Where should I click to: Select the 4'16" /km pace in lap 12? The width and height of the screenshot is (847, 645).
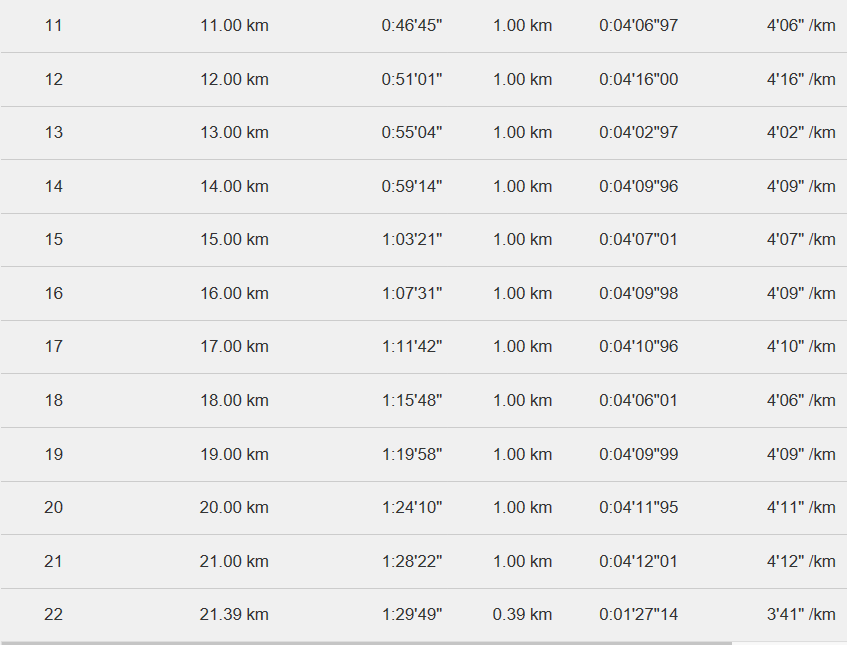click(x=801, y=79)
